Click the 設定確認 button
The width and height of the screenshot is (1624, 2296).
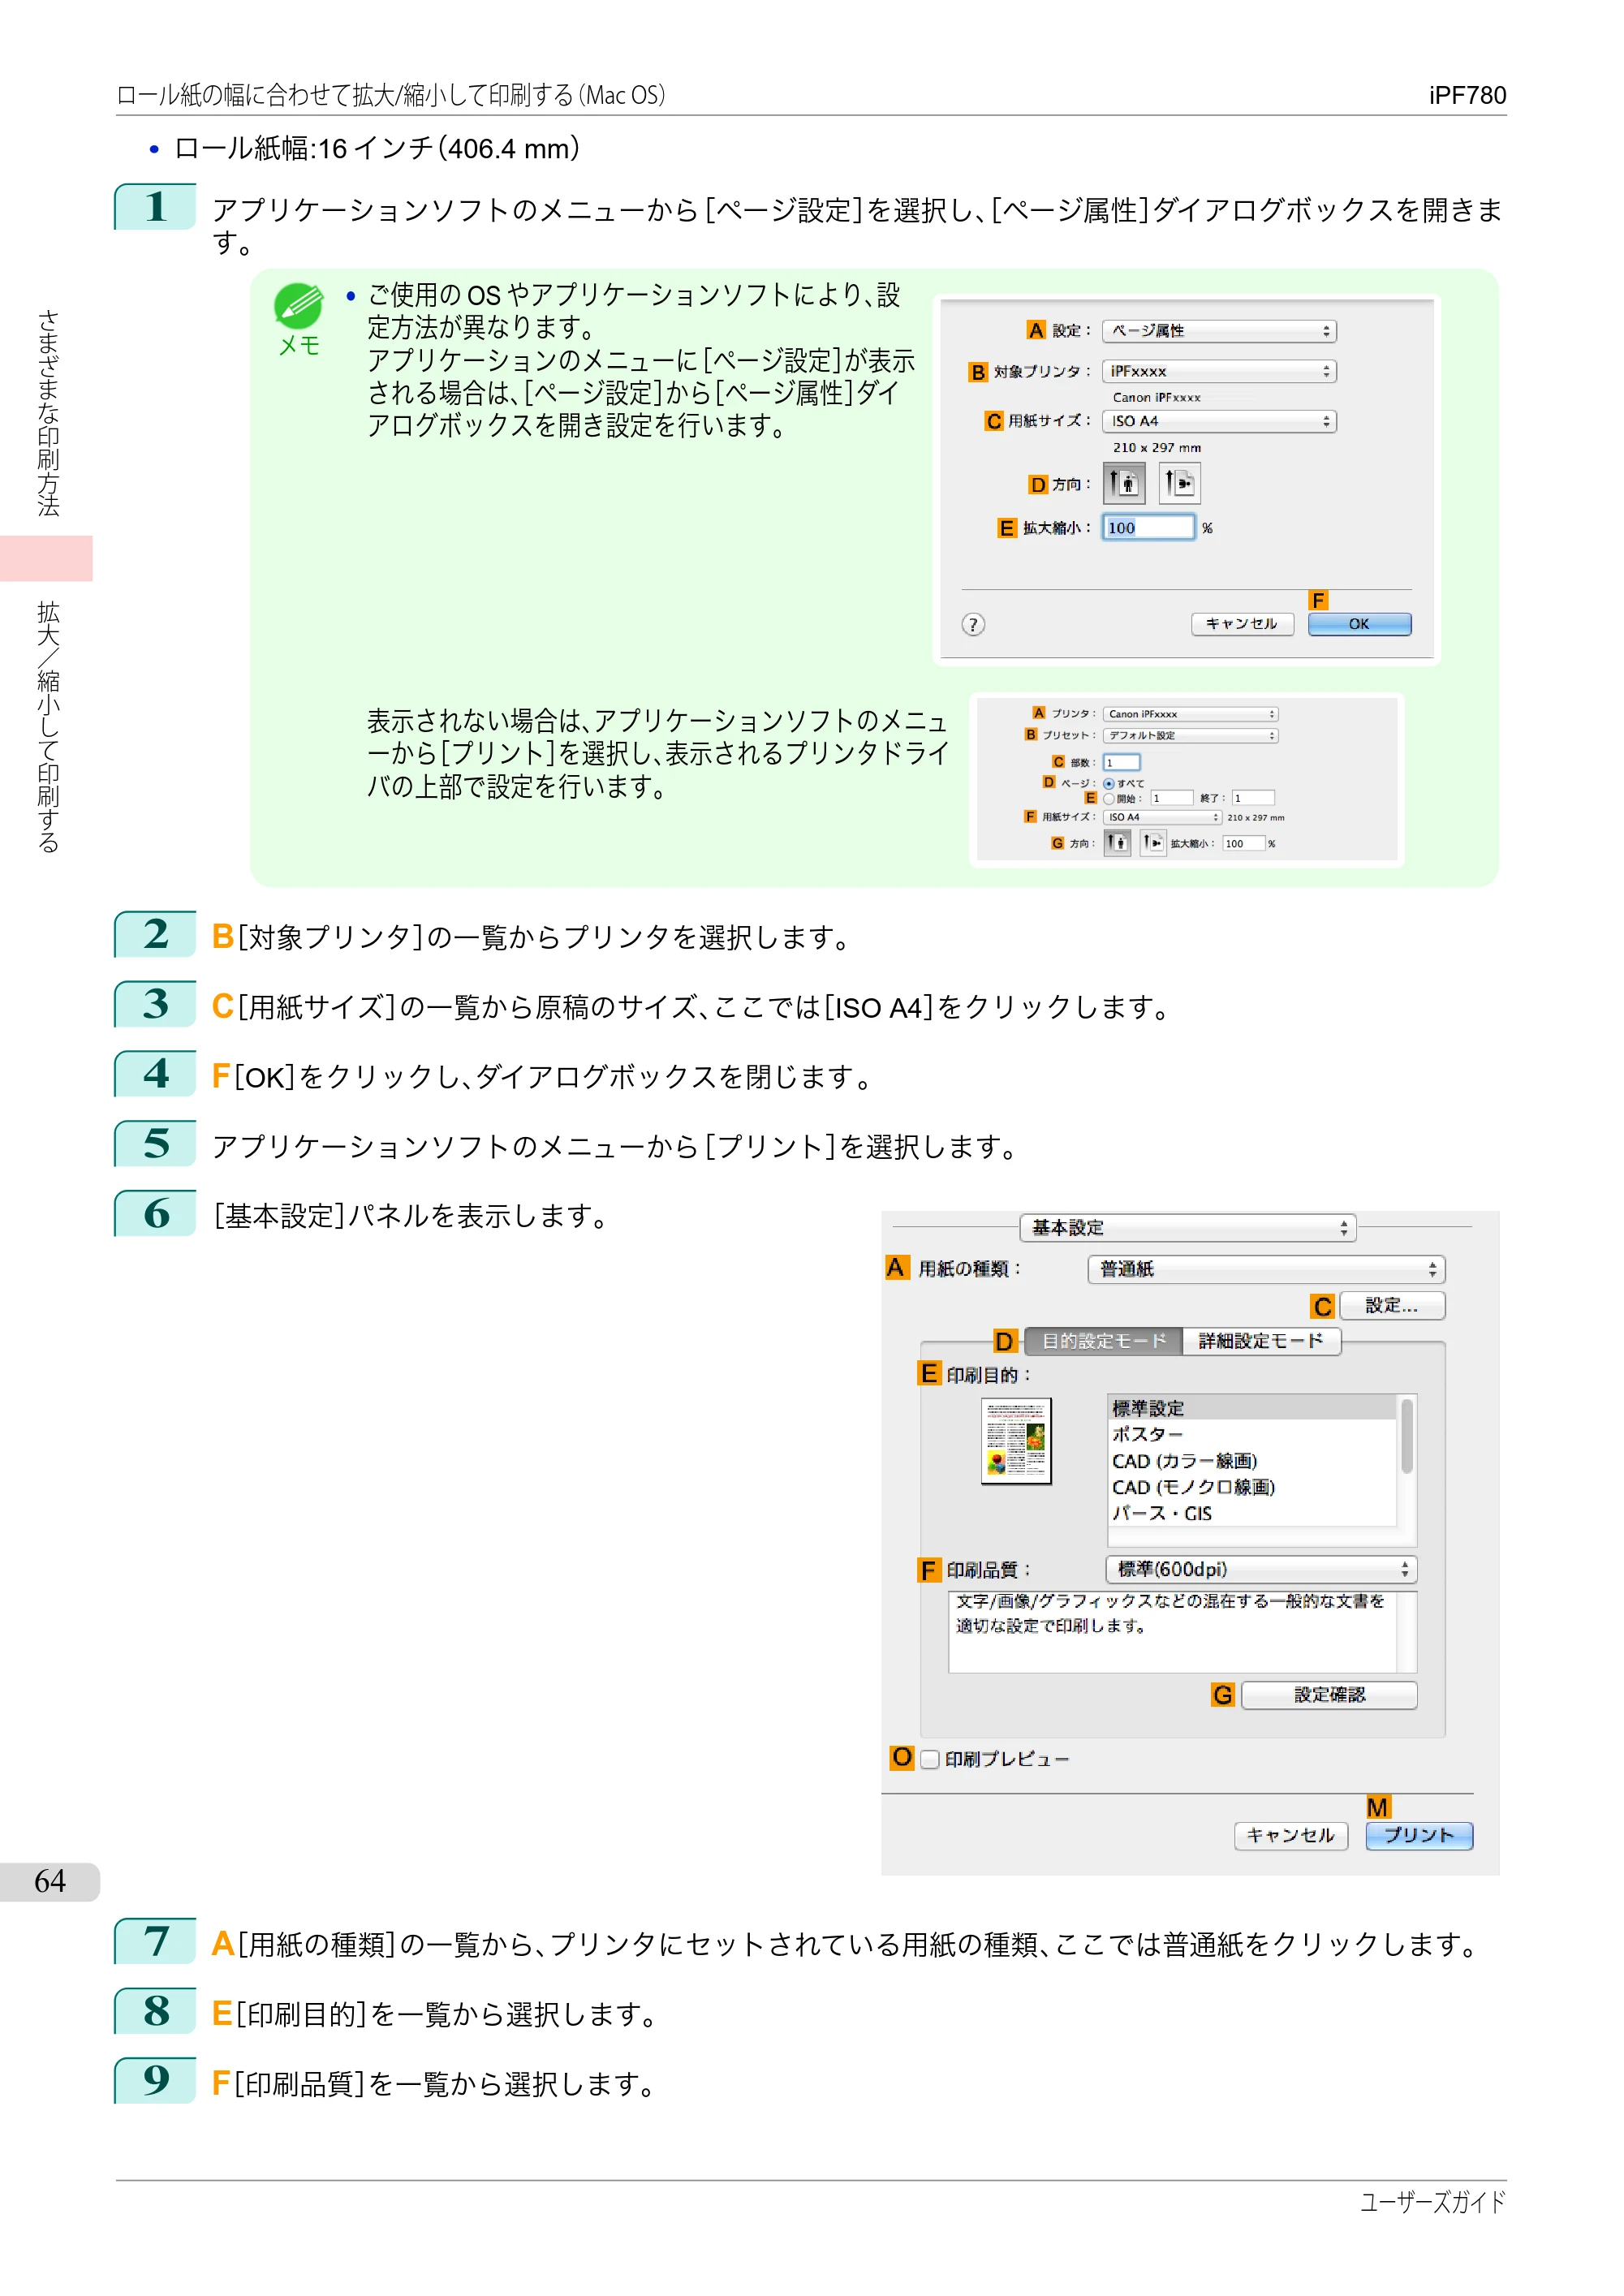1329,1695
